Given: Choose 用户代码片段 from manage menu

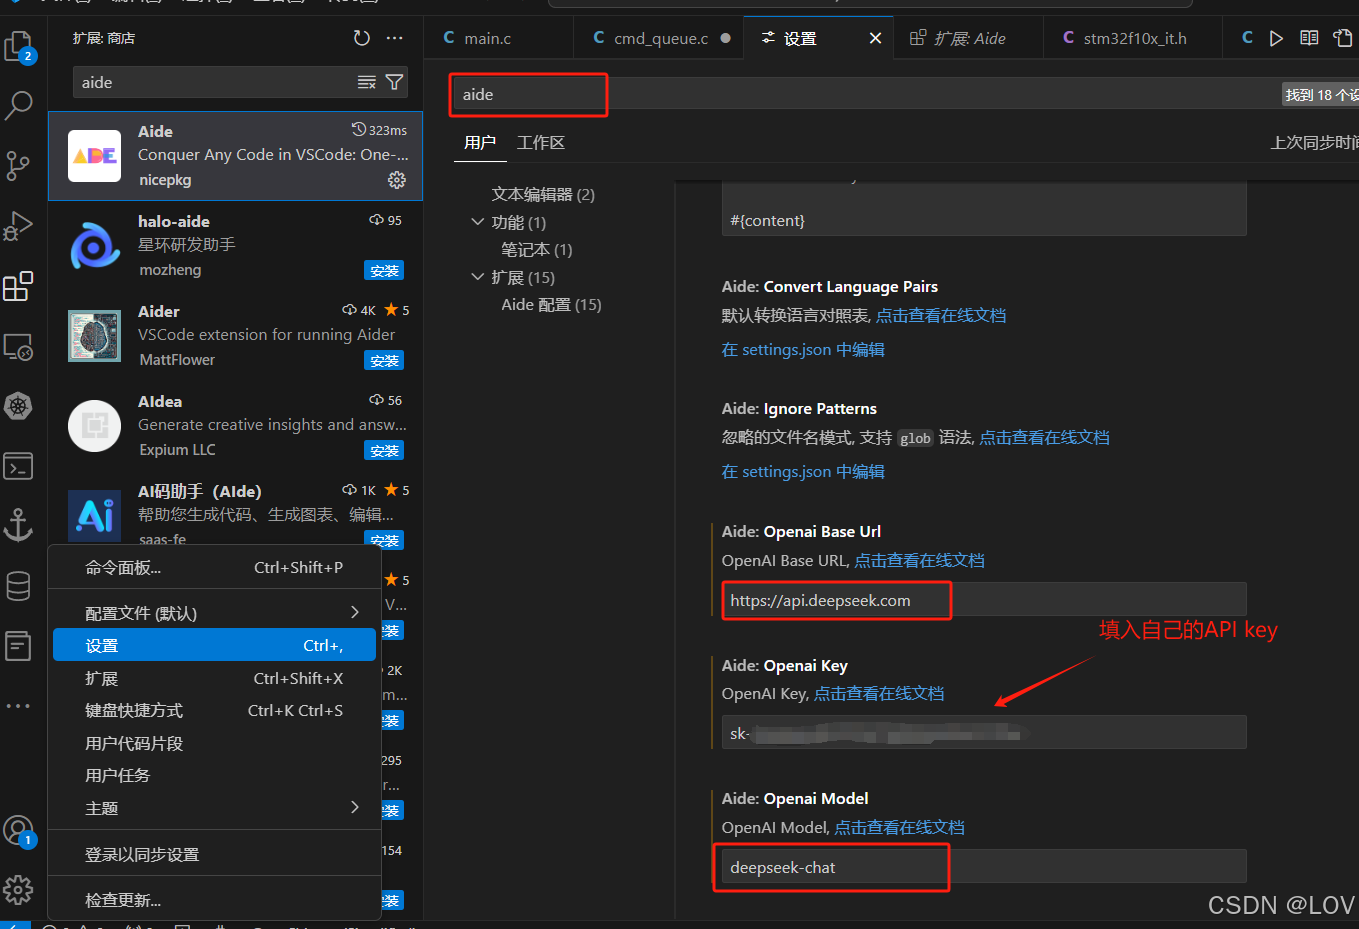Looking at the screenshot, I should 214,743.
